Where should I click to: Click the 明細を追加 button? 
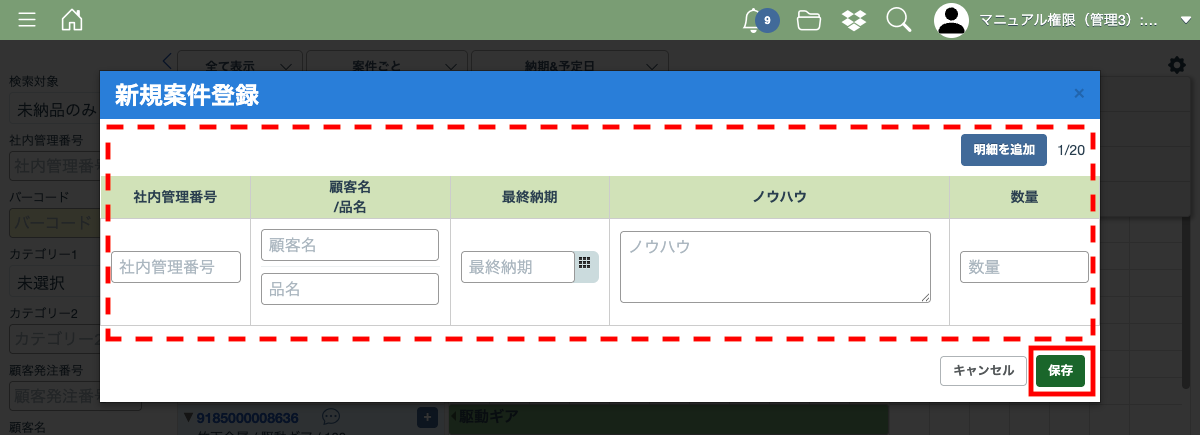tap(1004, 149)
